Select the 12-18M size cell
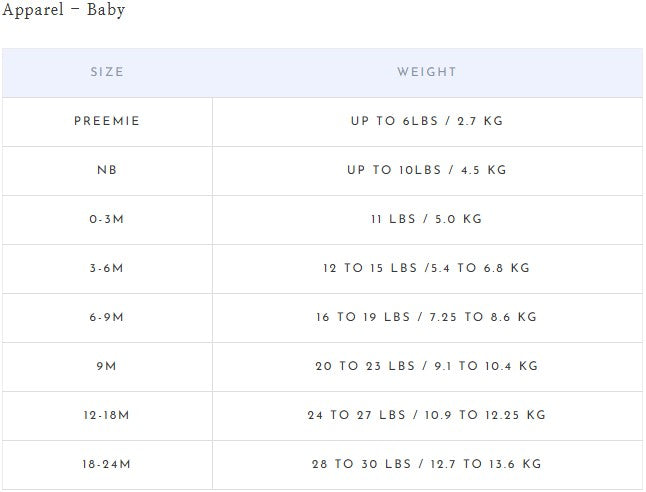This screenshot has height=492, width=646. (x=107, y=415)
